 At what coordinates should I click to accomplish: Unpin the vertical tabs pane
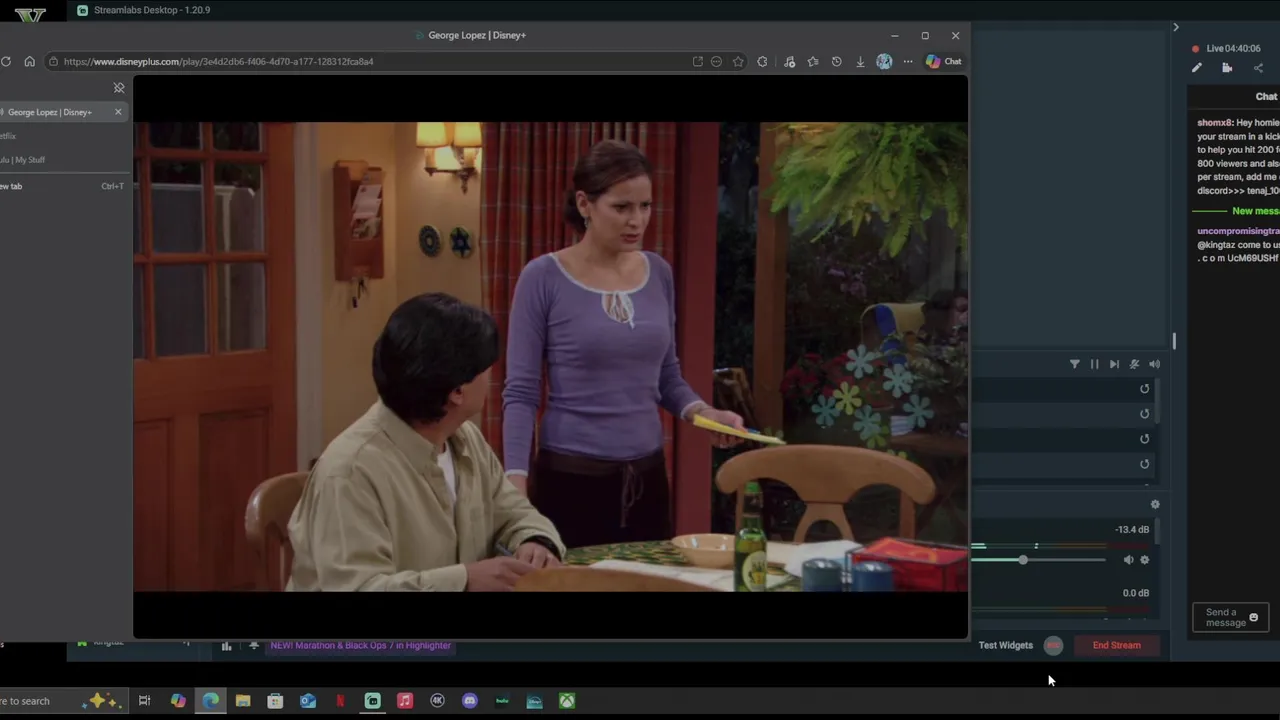tap(119, 88)
